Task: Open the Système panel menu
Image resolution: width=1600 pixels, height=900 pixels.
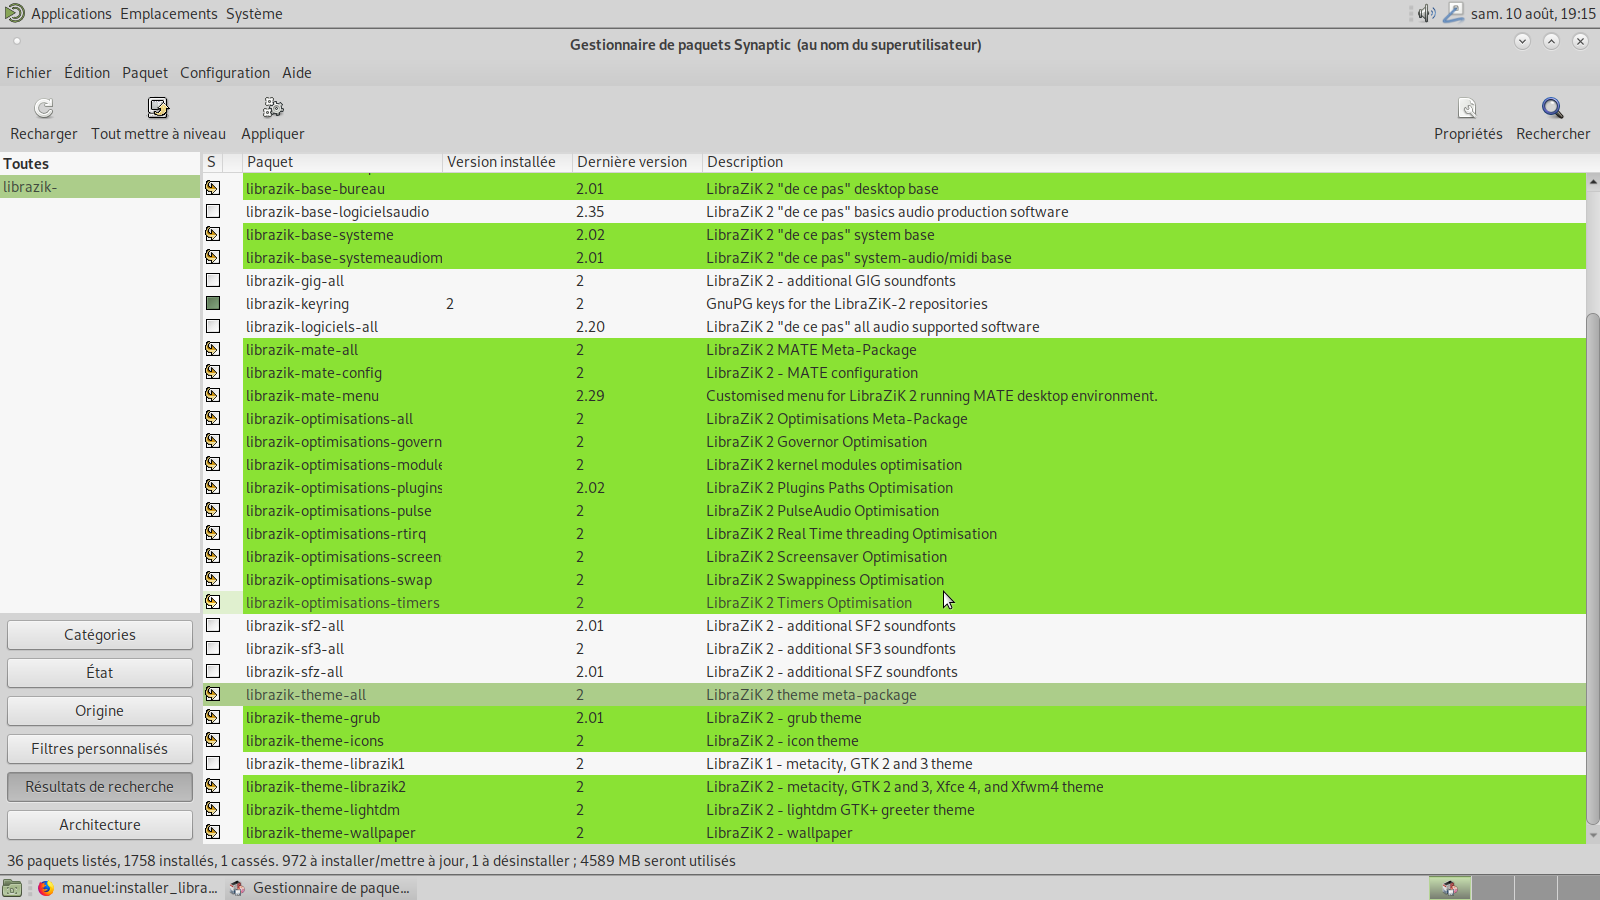Action: 254,14
